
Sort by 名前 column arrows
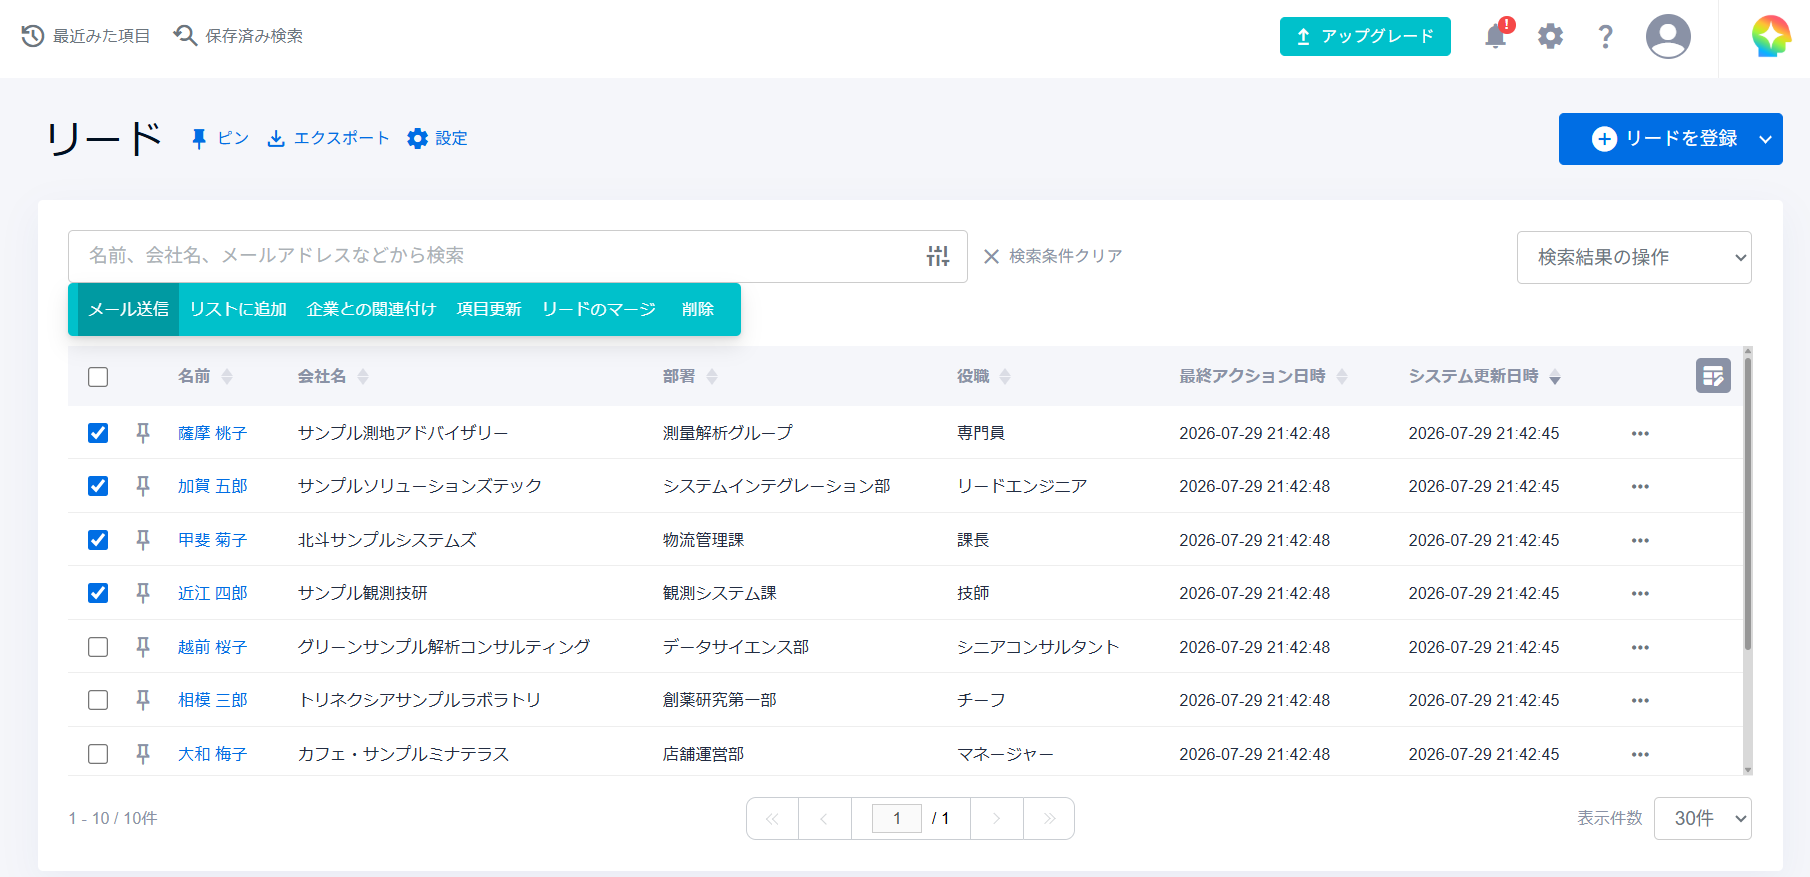[227, 376]
